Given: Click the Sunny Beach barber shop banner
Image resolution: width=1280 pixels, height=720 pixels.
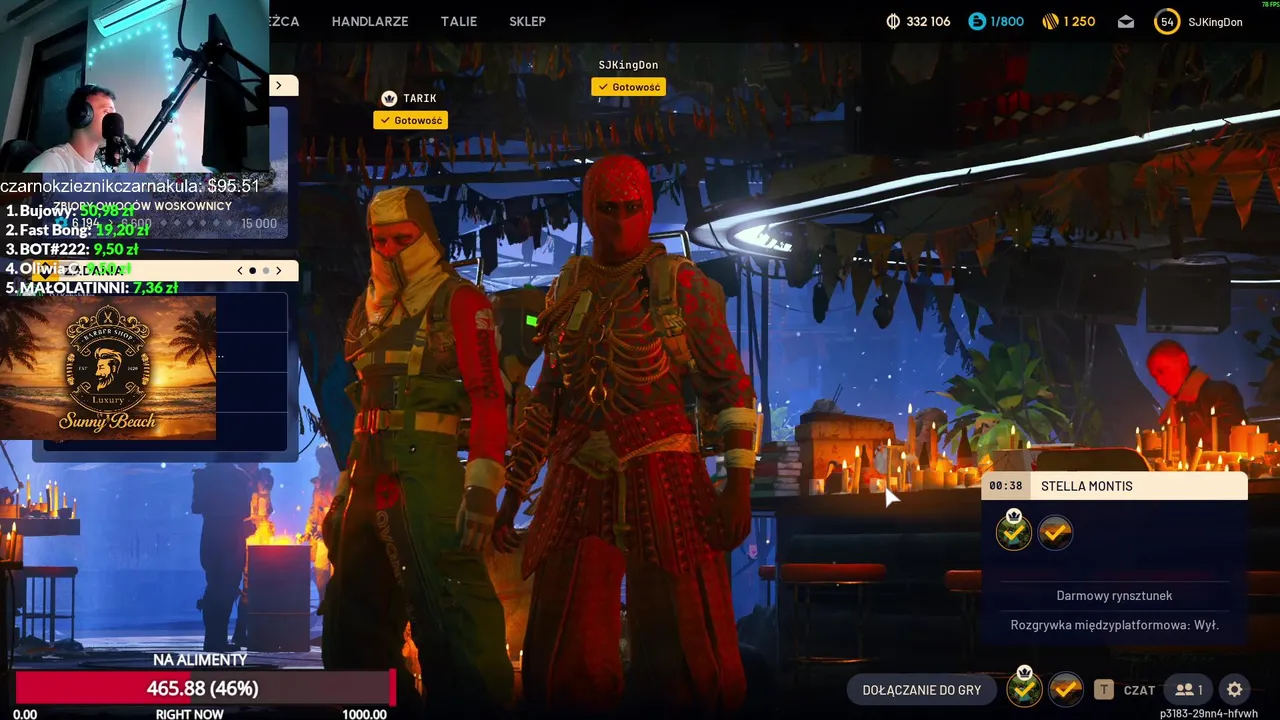Looking at the screenshot, I should tap(108, 367).
